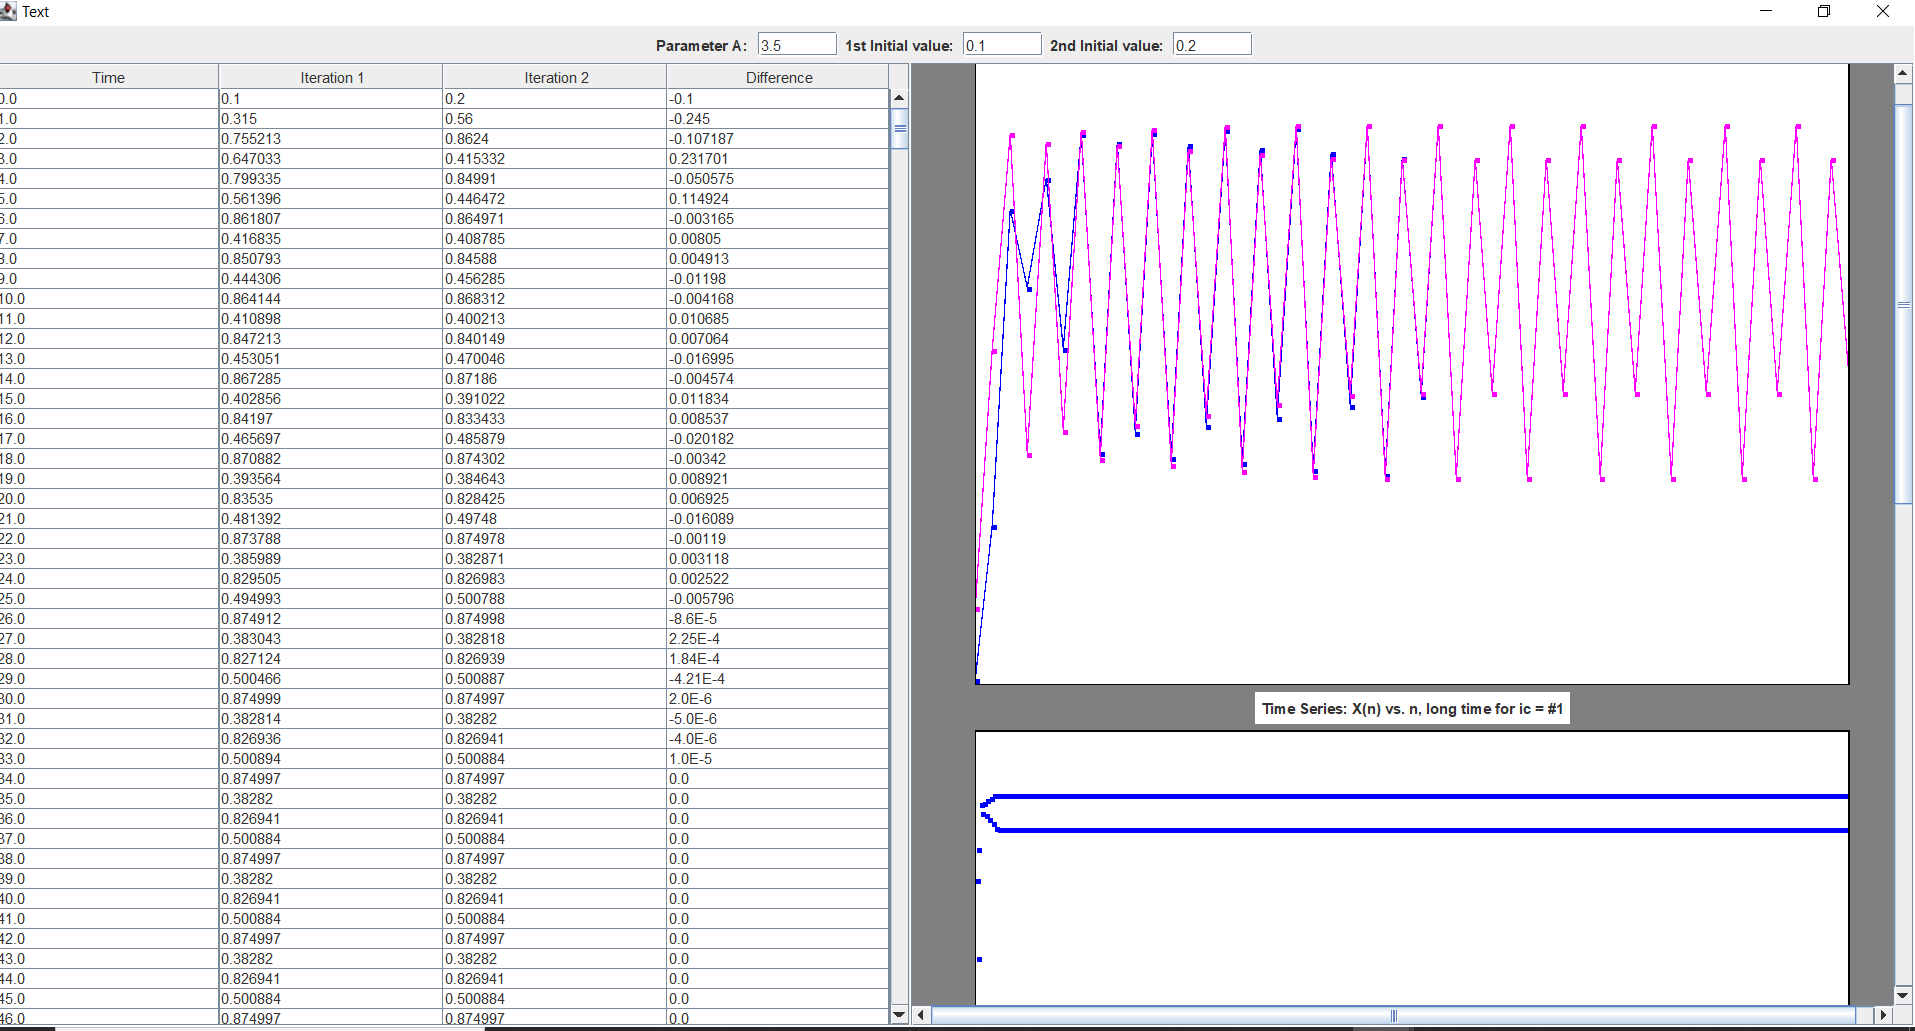Click the scroll up arrow on the table scrollbar
The image size is (1915, 1031).
(899, 97)
